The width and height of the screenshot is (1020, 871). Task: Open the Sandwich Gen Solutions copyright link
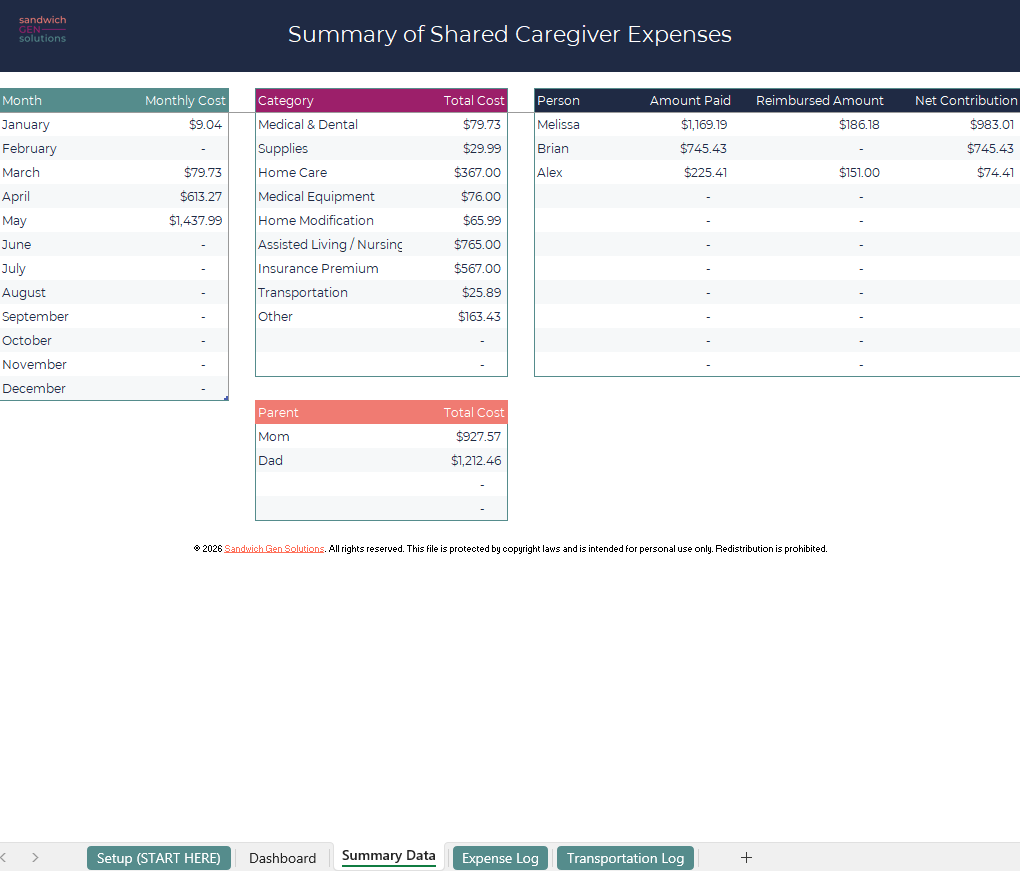[x=274, y=549]
